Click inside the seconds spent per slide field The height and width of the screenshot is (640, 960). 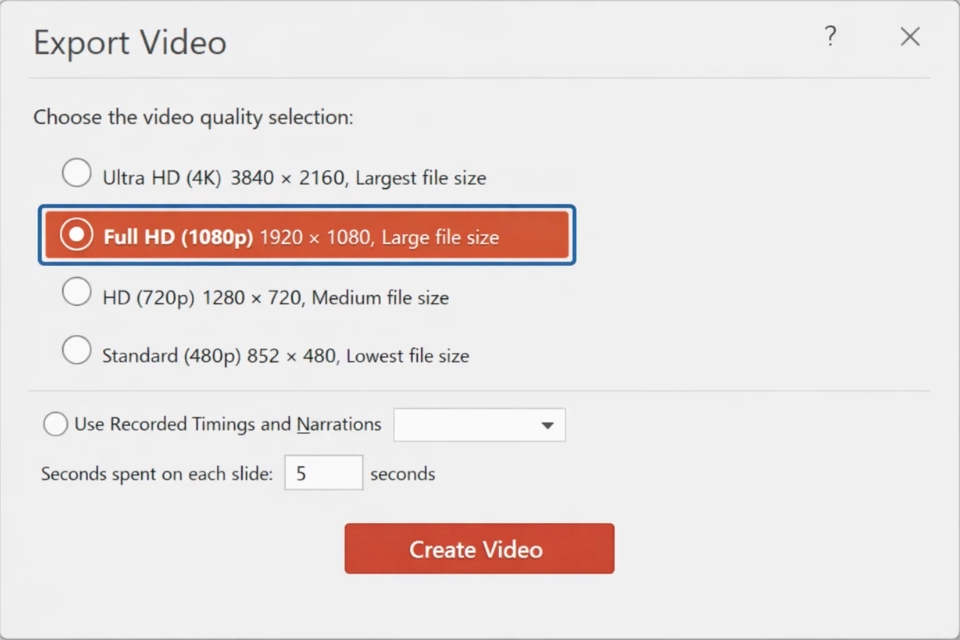point(322,472)
